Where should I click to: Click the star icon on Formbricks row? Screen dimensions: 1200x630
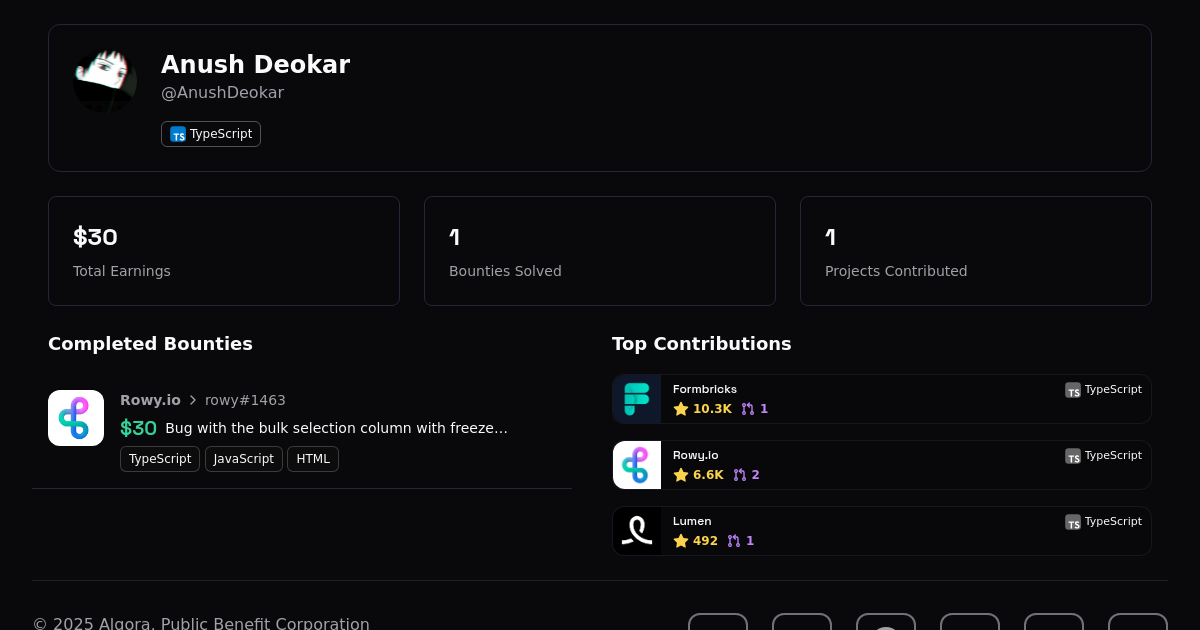[681, 409]
